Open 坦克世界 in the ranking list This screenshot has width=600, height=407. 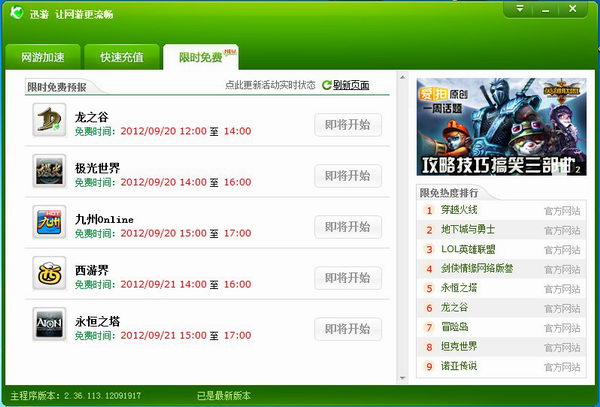pos(459,347)
